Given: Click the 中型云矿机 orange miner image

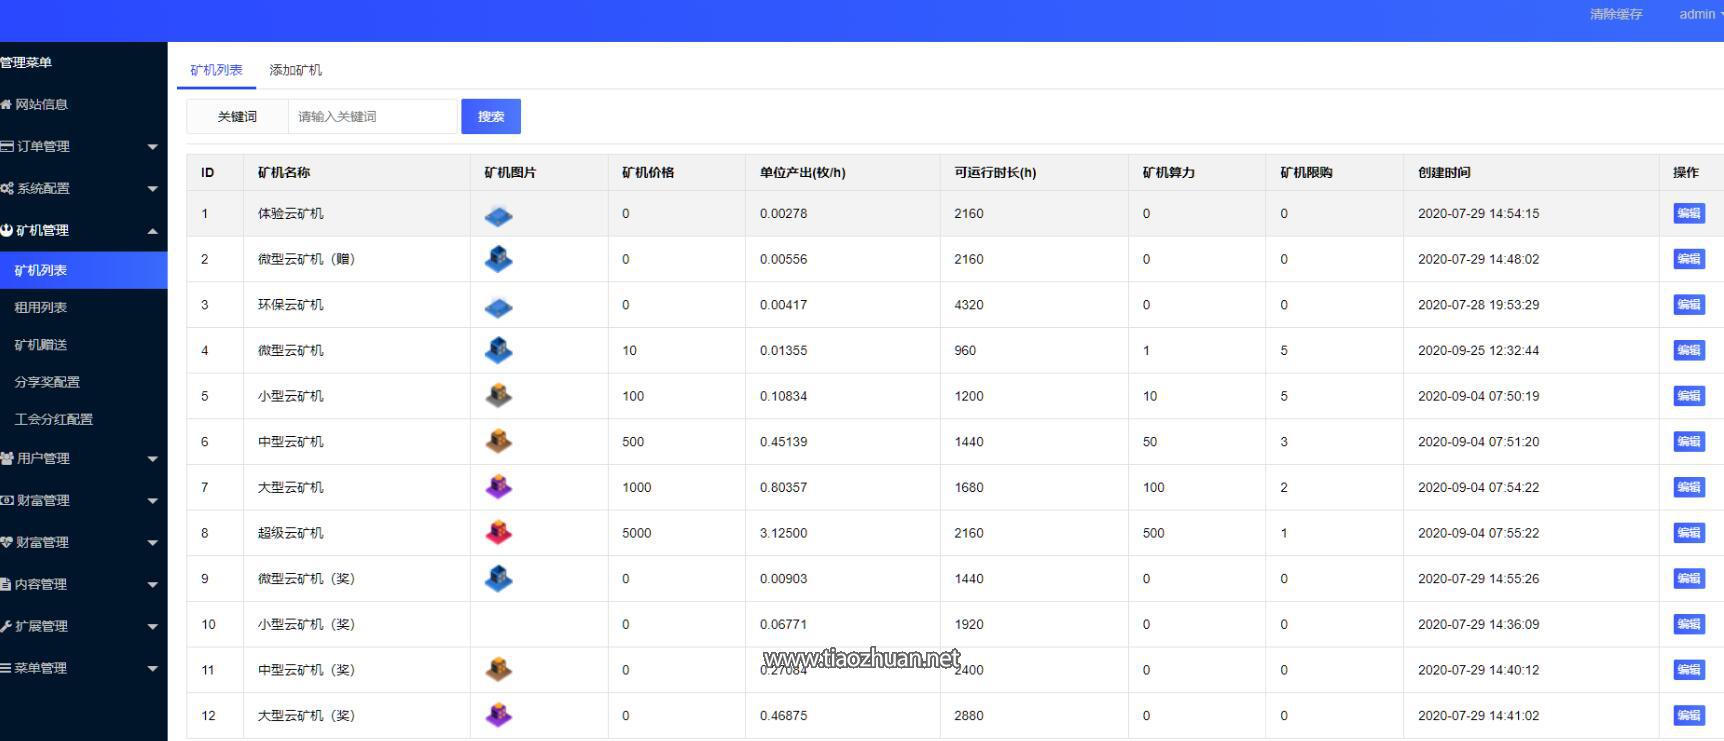Looking at the screenshot, I should tap(498, 441).
